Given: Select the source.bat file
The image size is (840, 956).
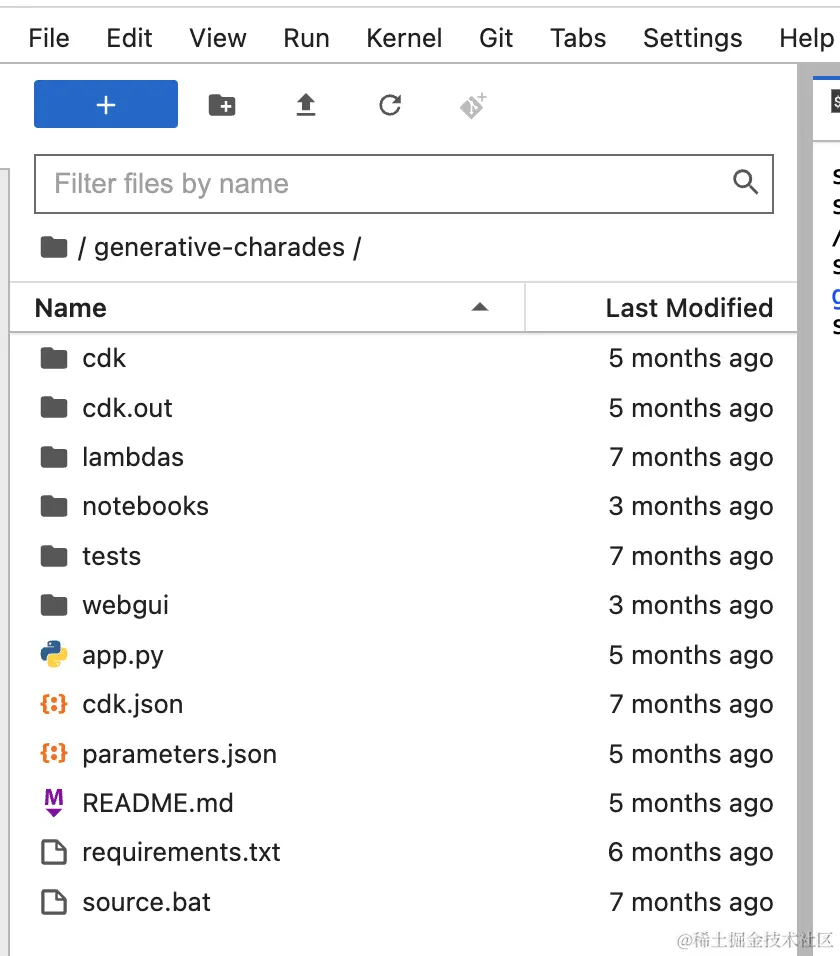Looking at the screenshot, I should click(404, 902).
